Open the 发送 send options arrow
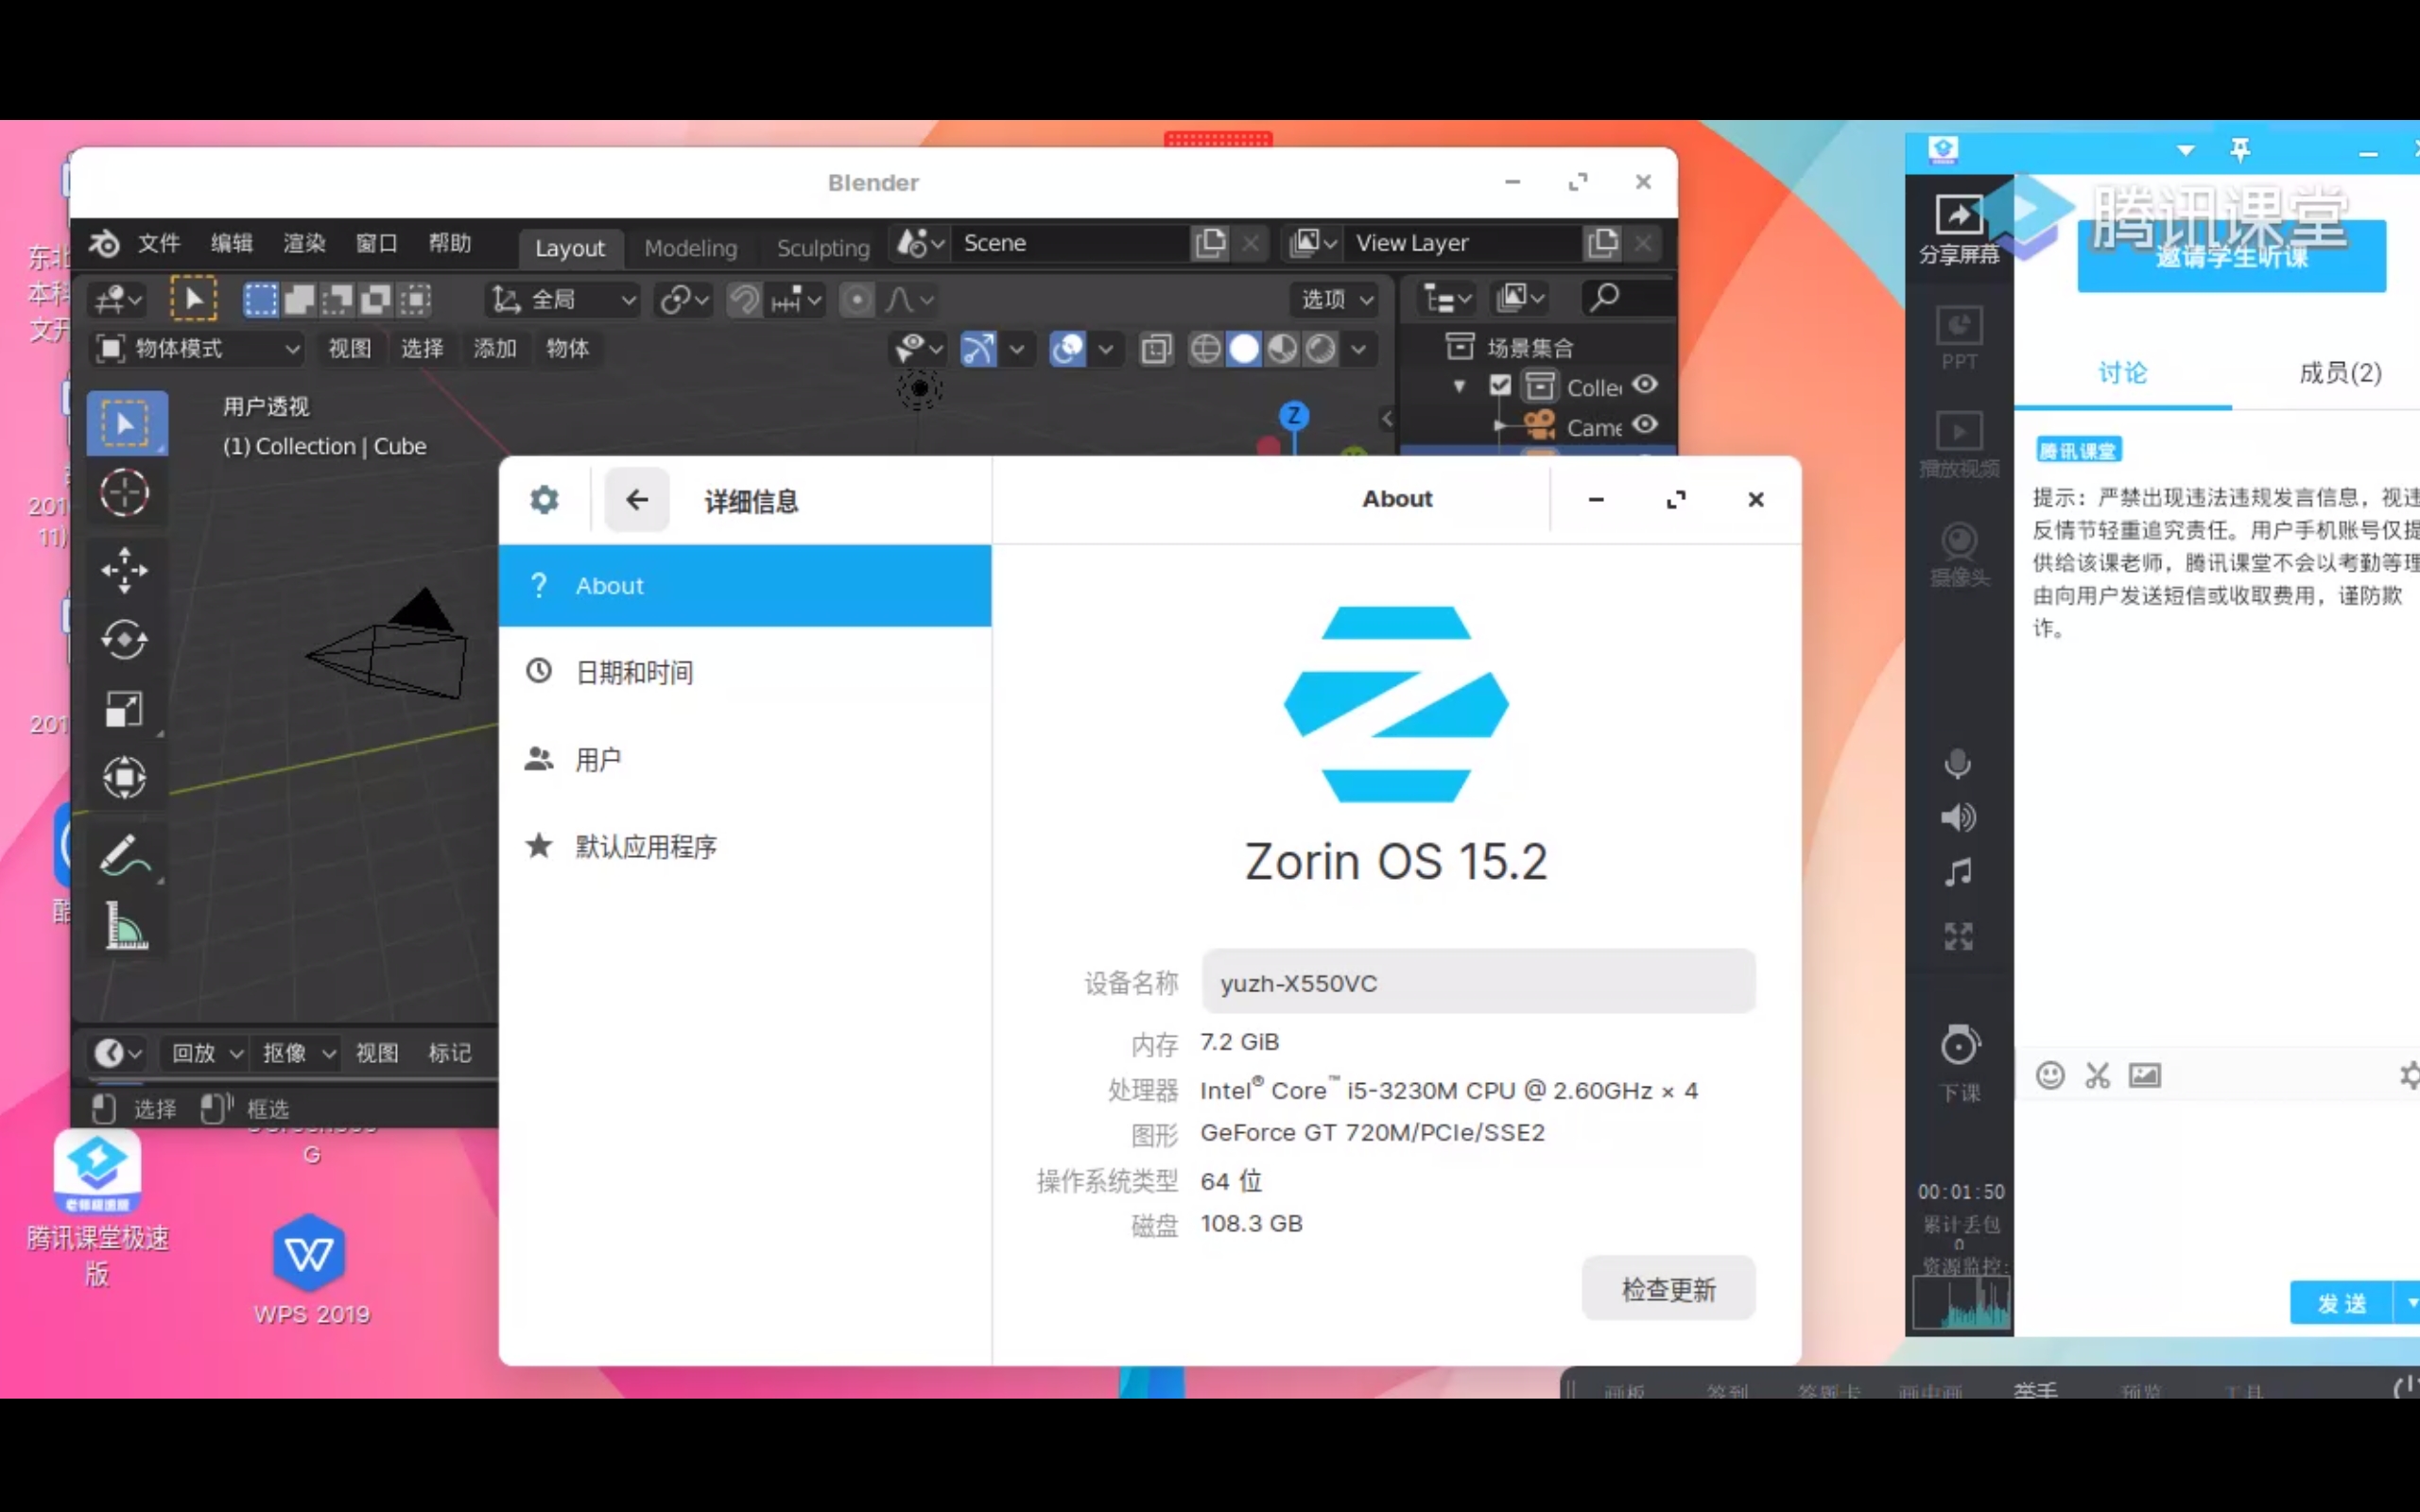Viewport: 2420px width, 1512px height. 2410,1302
